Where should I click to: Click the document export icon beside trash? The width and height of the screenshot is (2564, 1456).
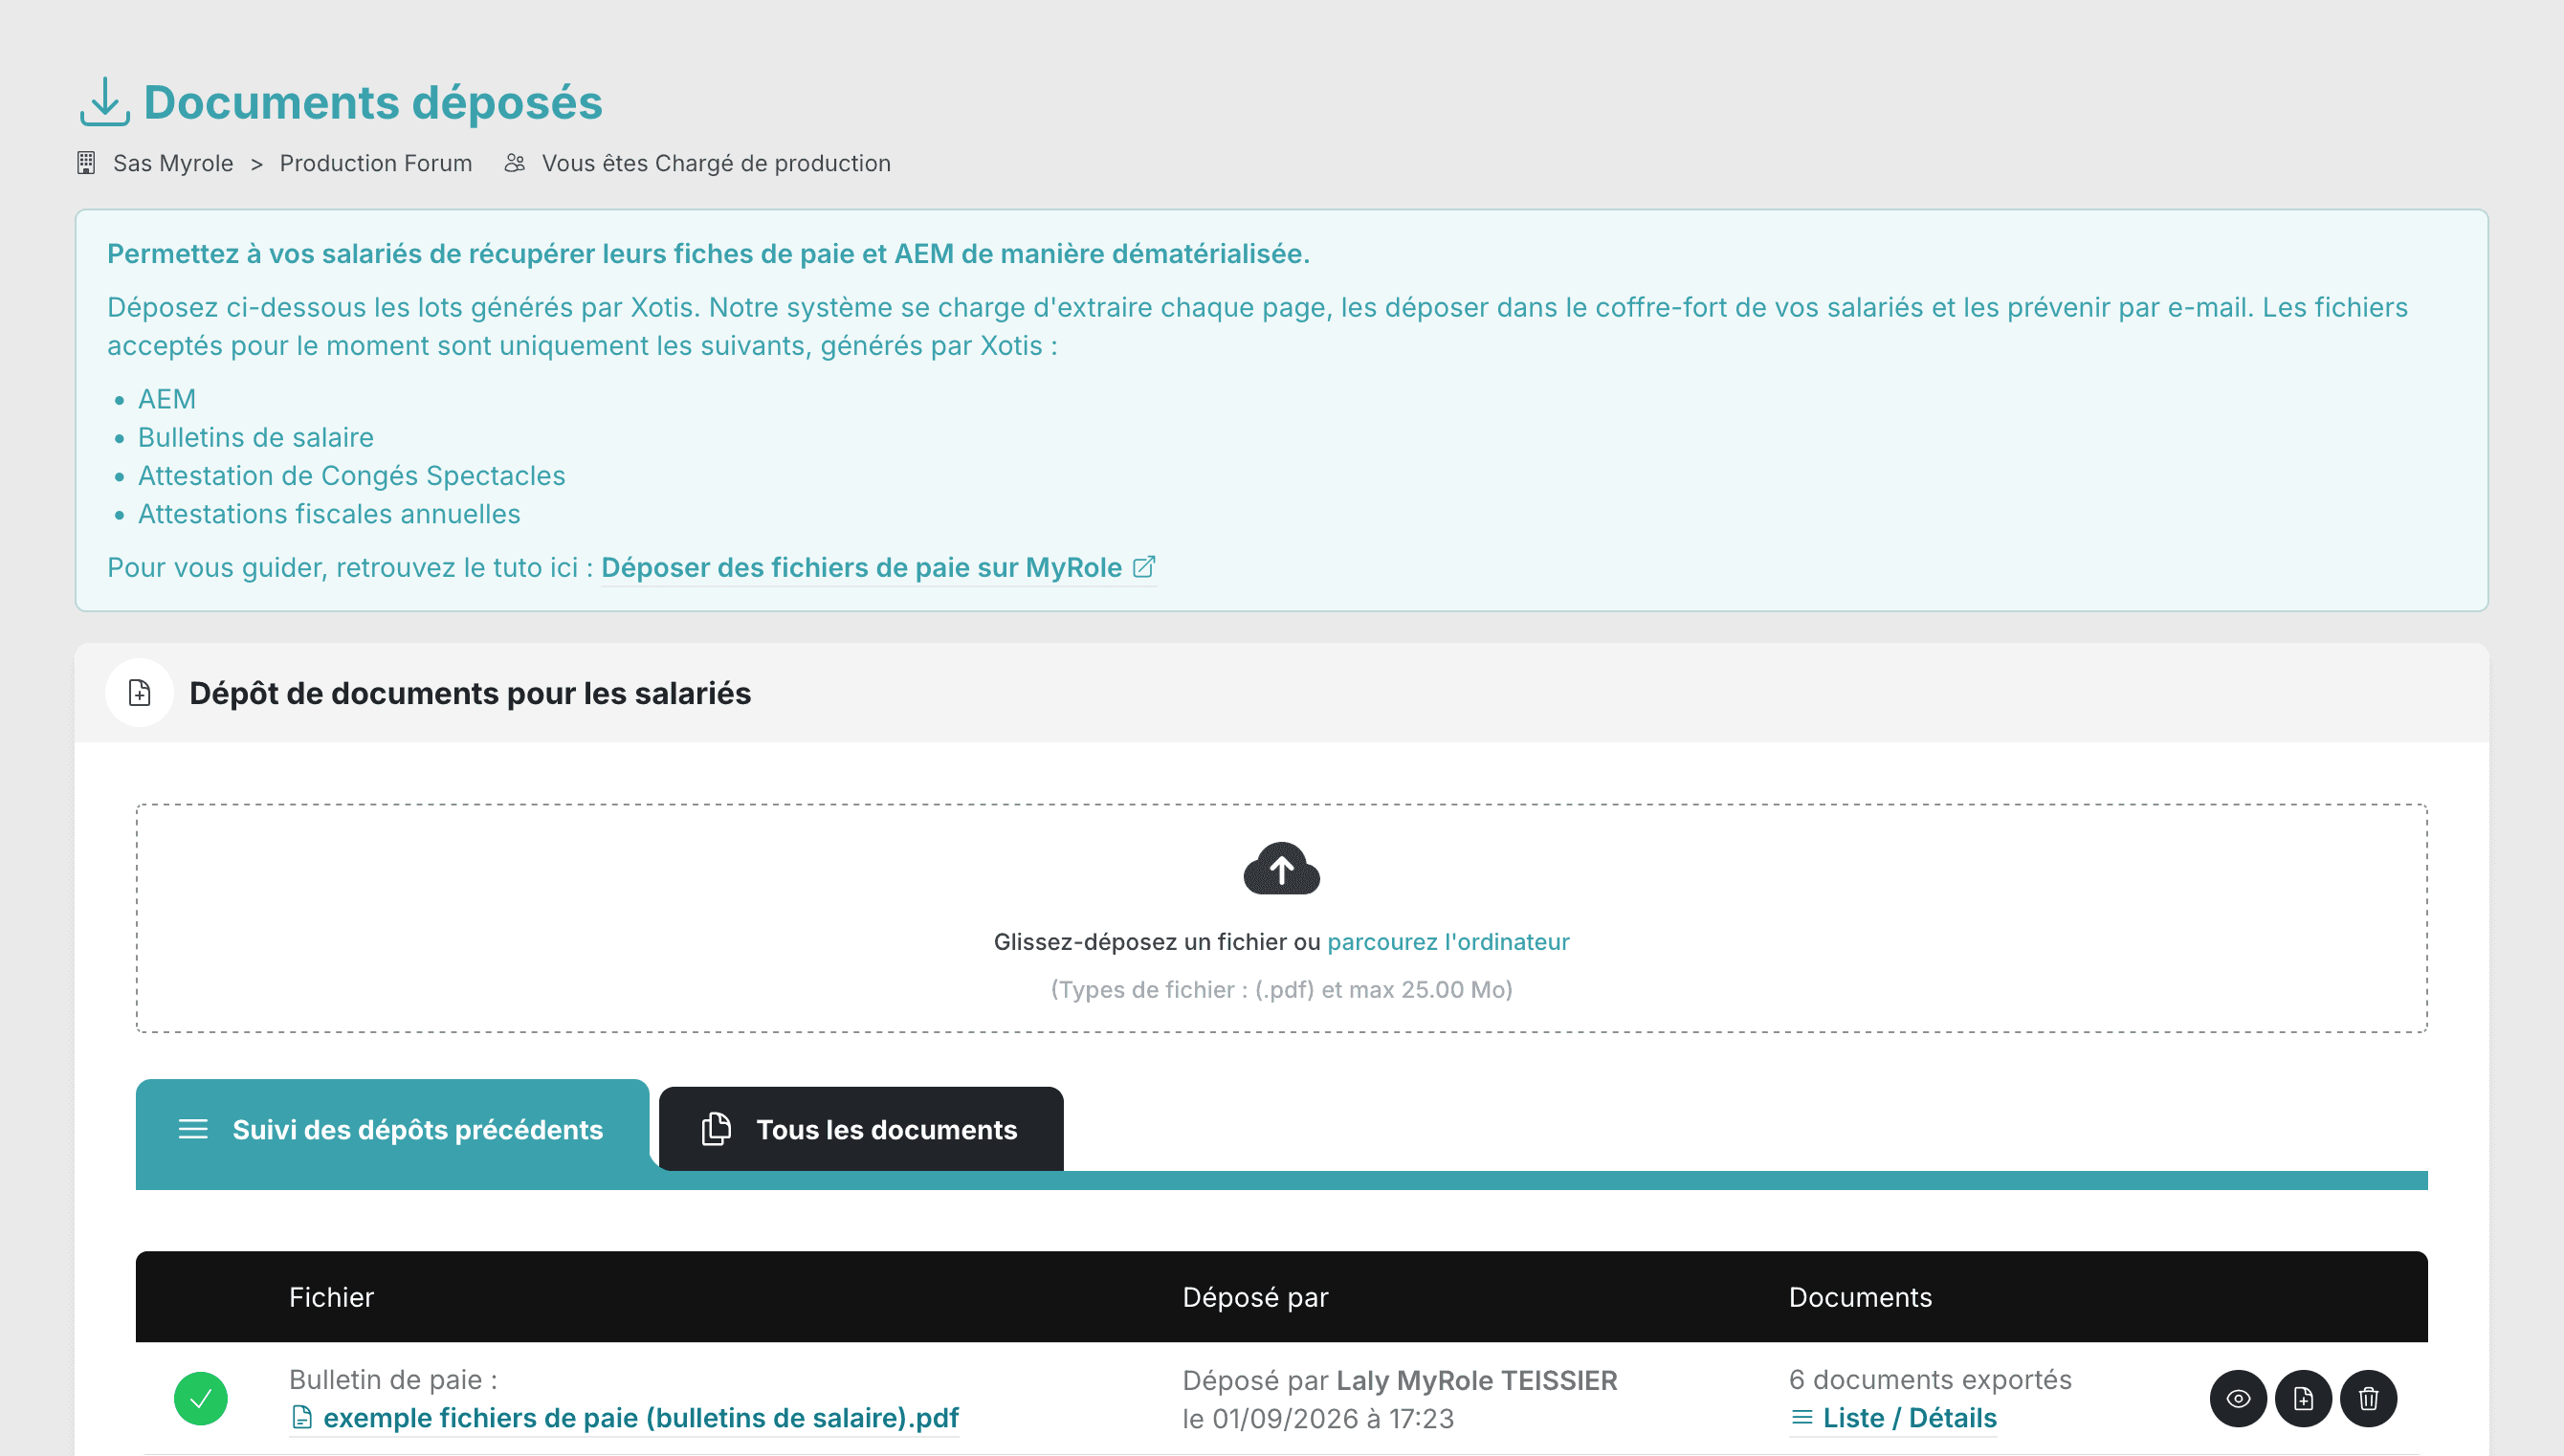[2303, 1398]
